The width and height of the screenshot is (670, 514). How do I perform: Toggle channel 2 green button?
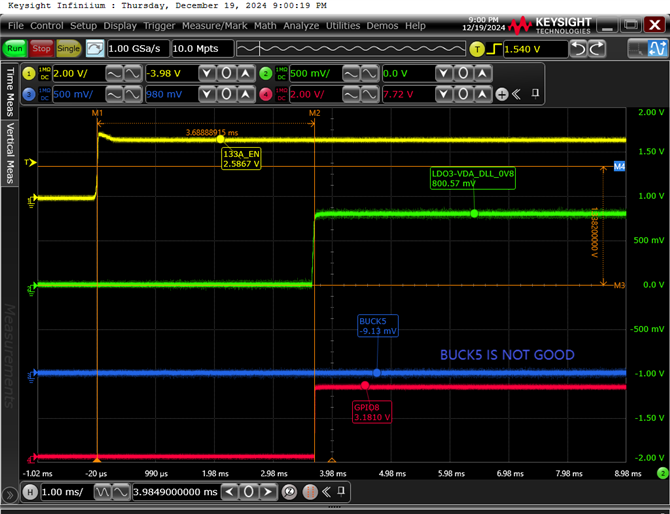pos(265,73)
